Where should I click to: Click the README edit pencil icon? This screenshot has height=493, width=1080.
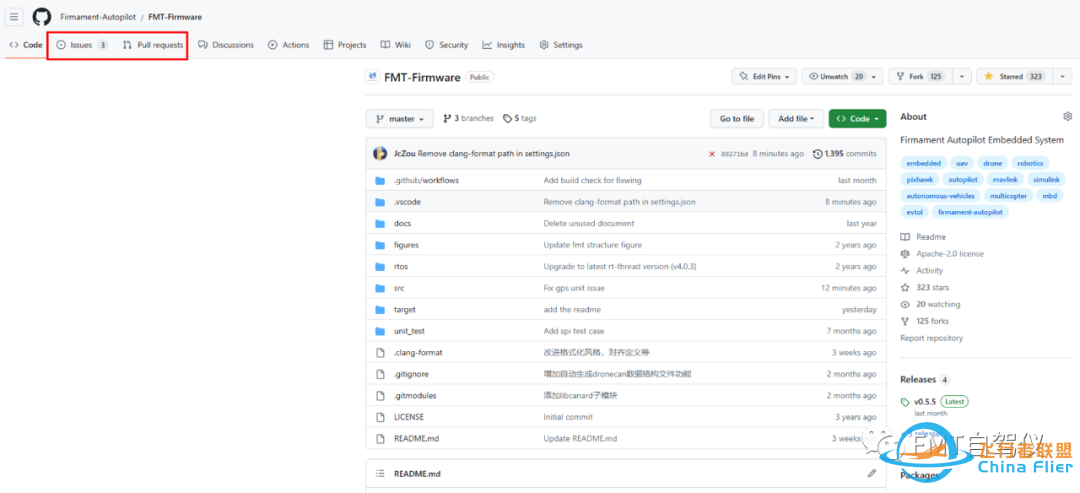[x=872, y=473]
